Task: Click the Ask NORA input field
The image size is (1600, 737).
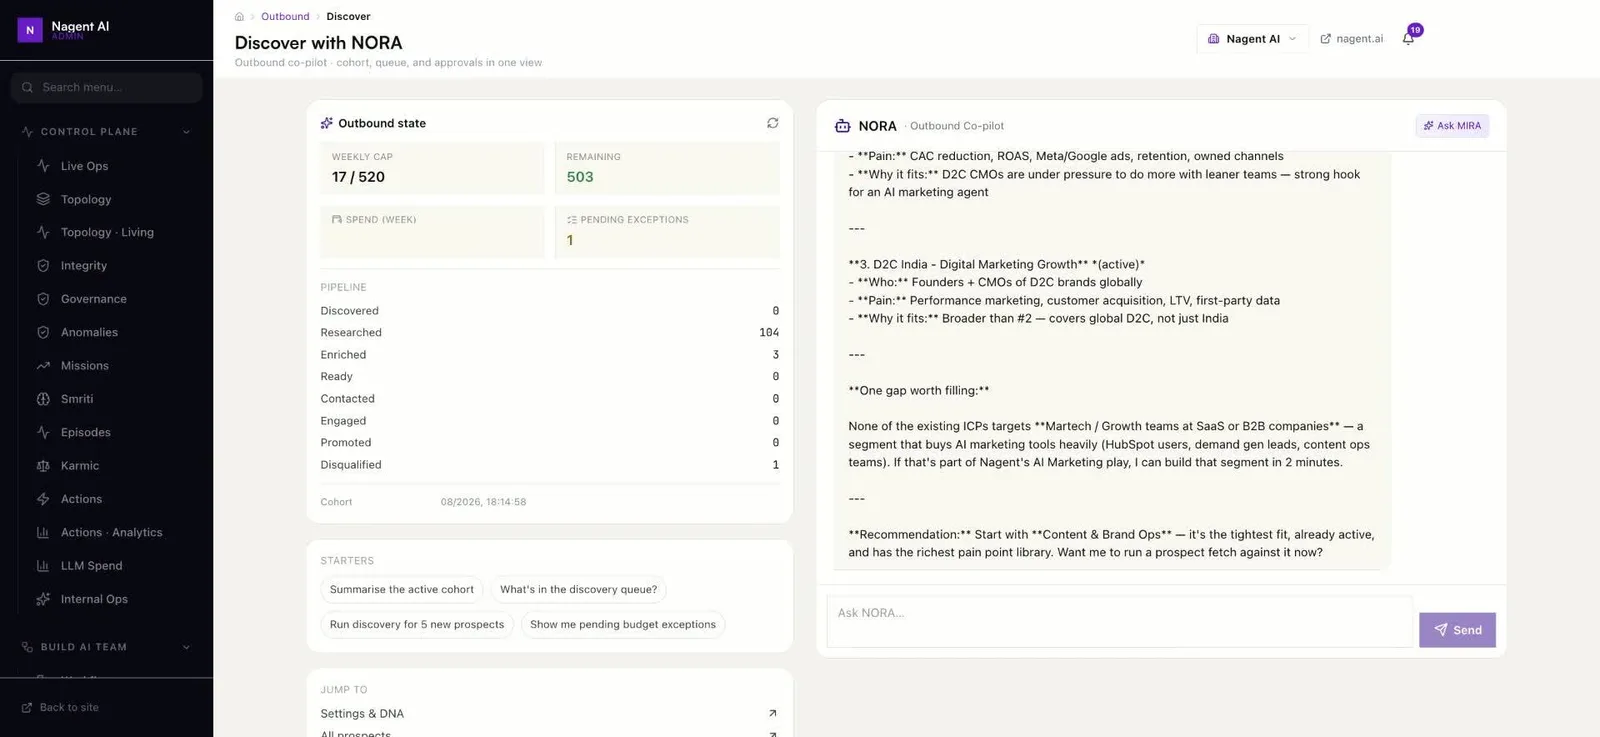Action: [x=1119, y=622]
